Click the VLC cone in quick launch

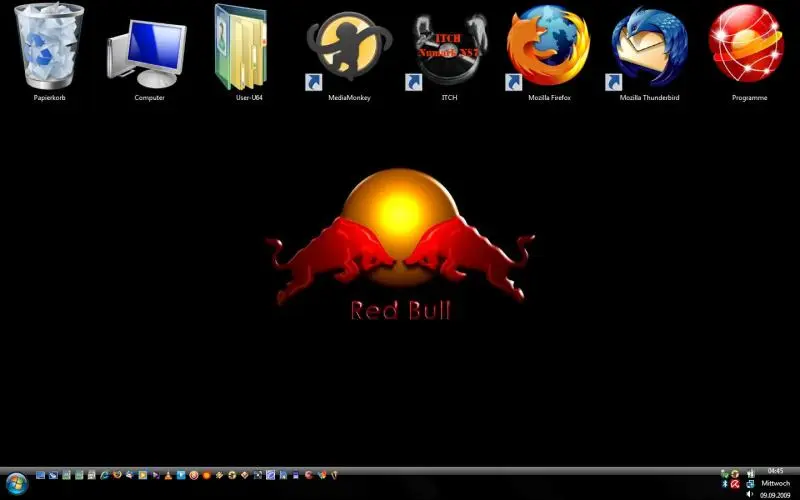click(x=168, y=474)
